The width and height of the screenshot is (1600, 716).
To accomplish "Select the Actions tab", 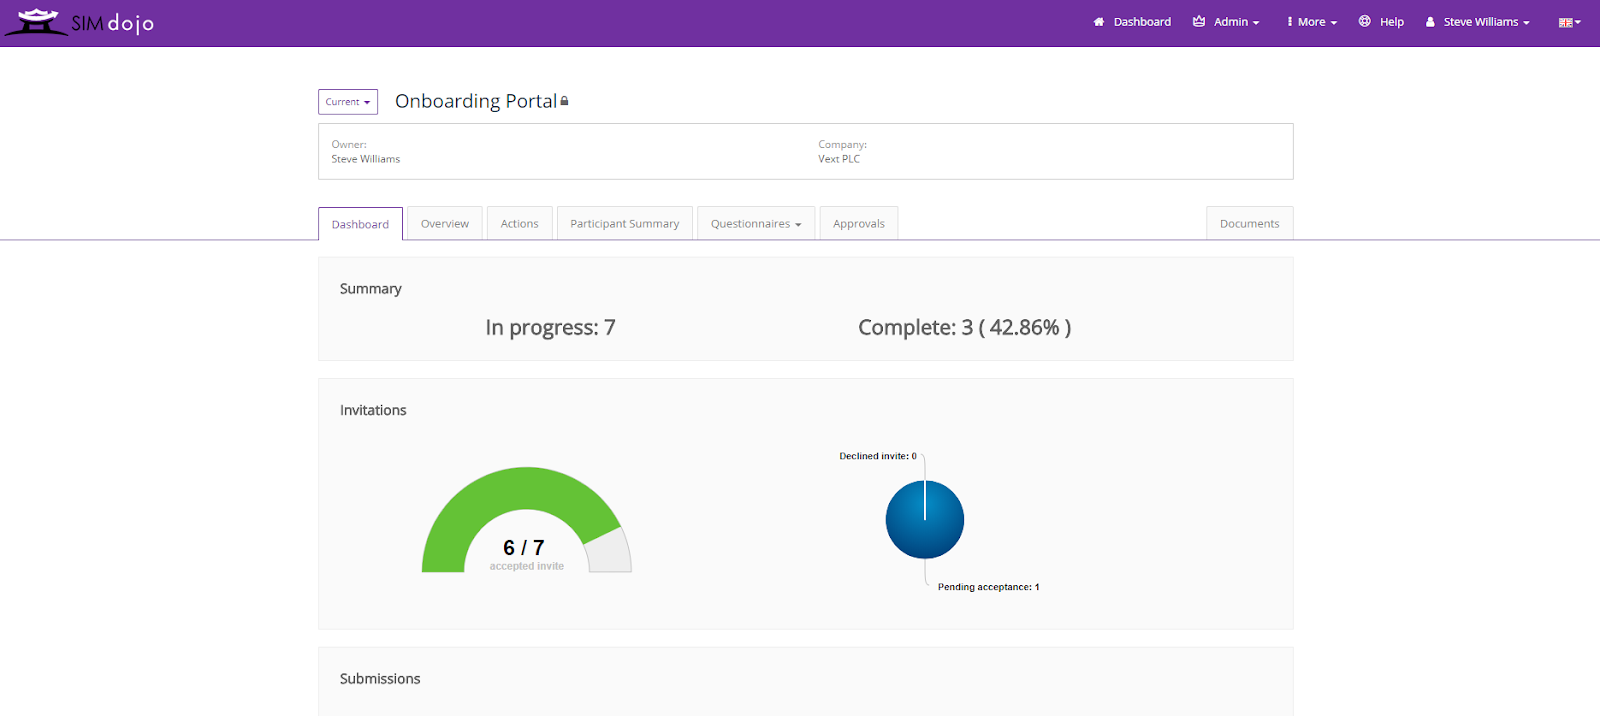I will [x=520, y=224].
